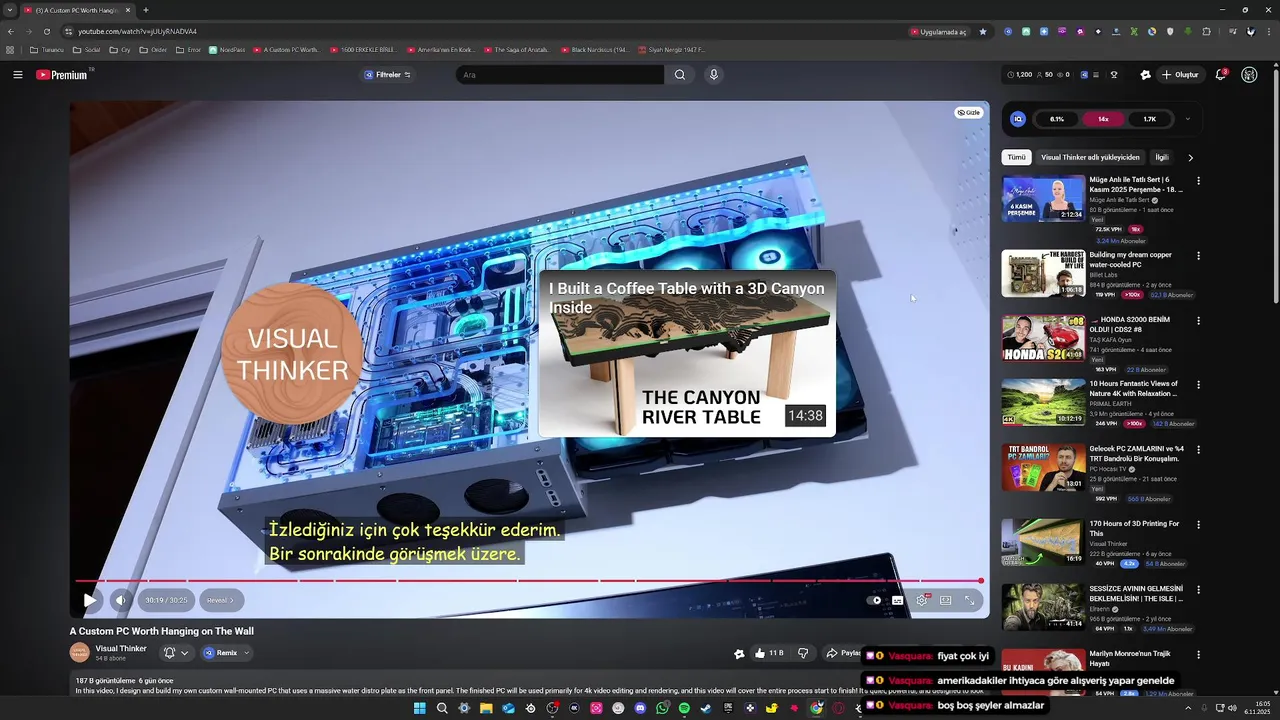Screen dimensions: 1280x720
Task: Open Windows Start menu
Action: point(420,708)
